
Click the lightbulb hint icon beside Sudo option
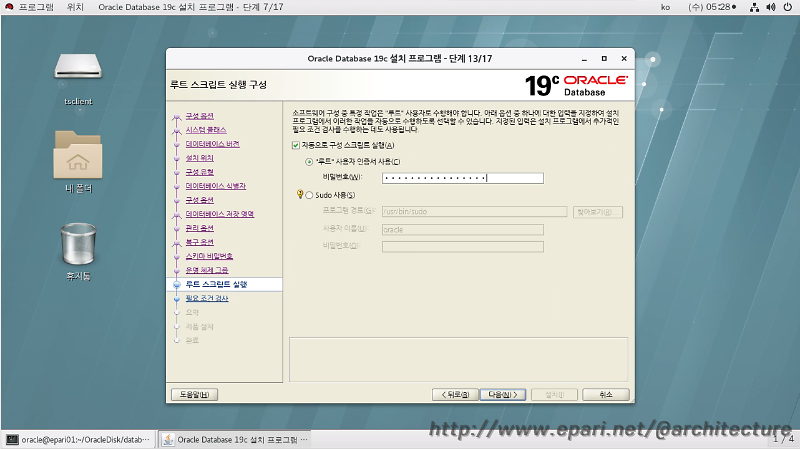click(300, 194)
